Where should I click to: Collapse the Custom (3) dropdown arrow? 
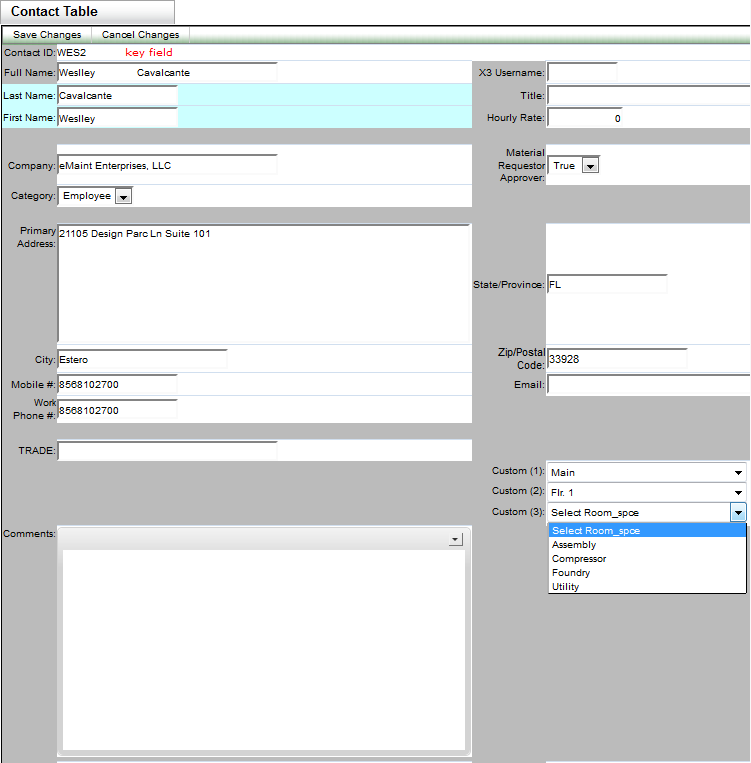[738, 512]
